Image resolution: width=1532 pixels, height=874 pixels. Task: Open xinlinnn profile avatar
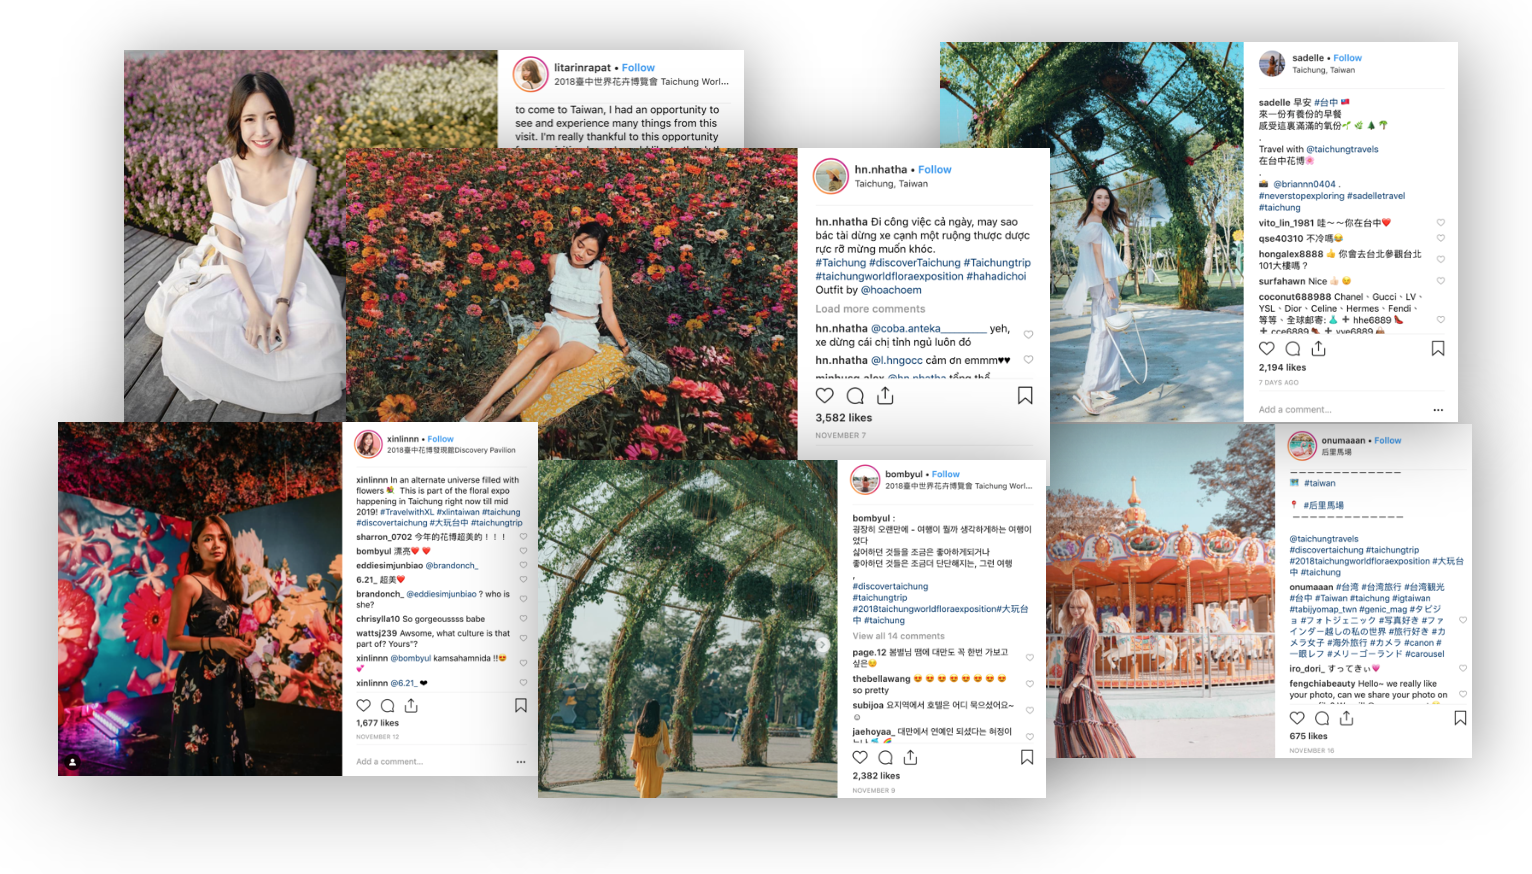point(369,444)
